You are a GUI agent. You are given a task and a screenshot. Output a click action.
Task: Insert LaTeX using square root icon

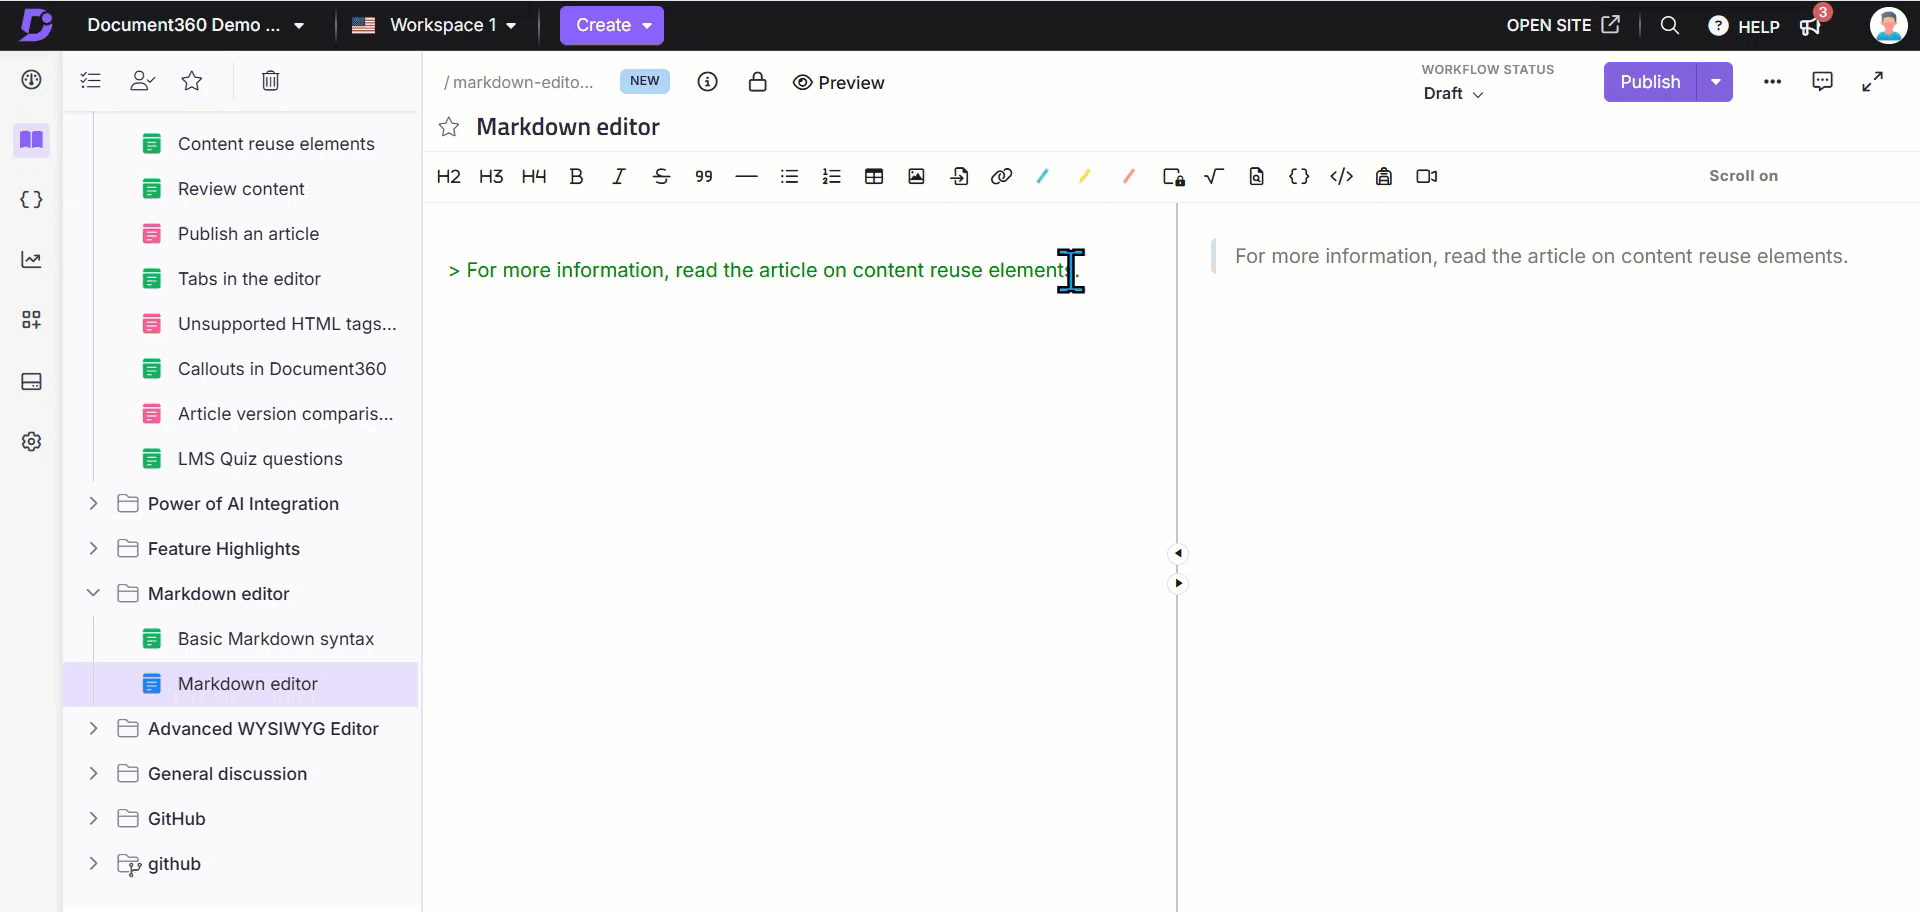tap(1214, 177)
